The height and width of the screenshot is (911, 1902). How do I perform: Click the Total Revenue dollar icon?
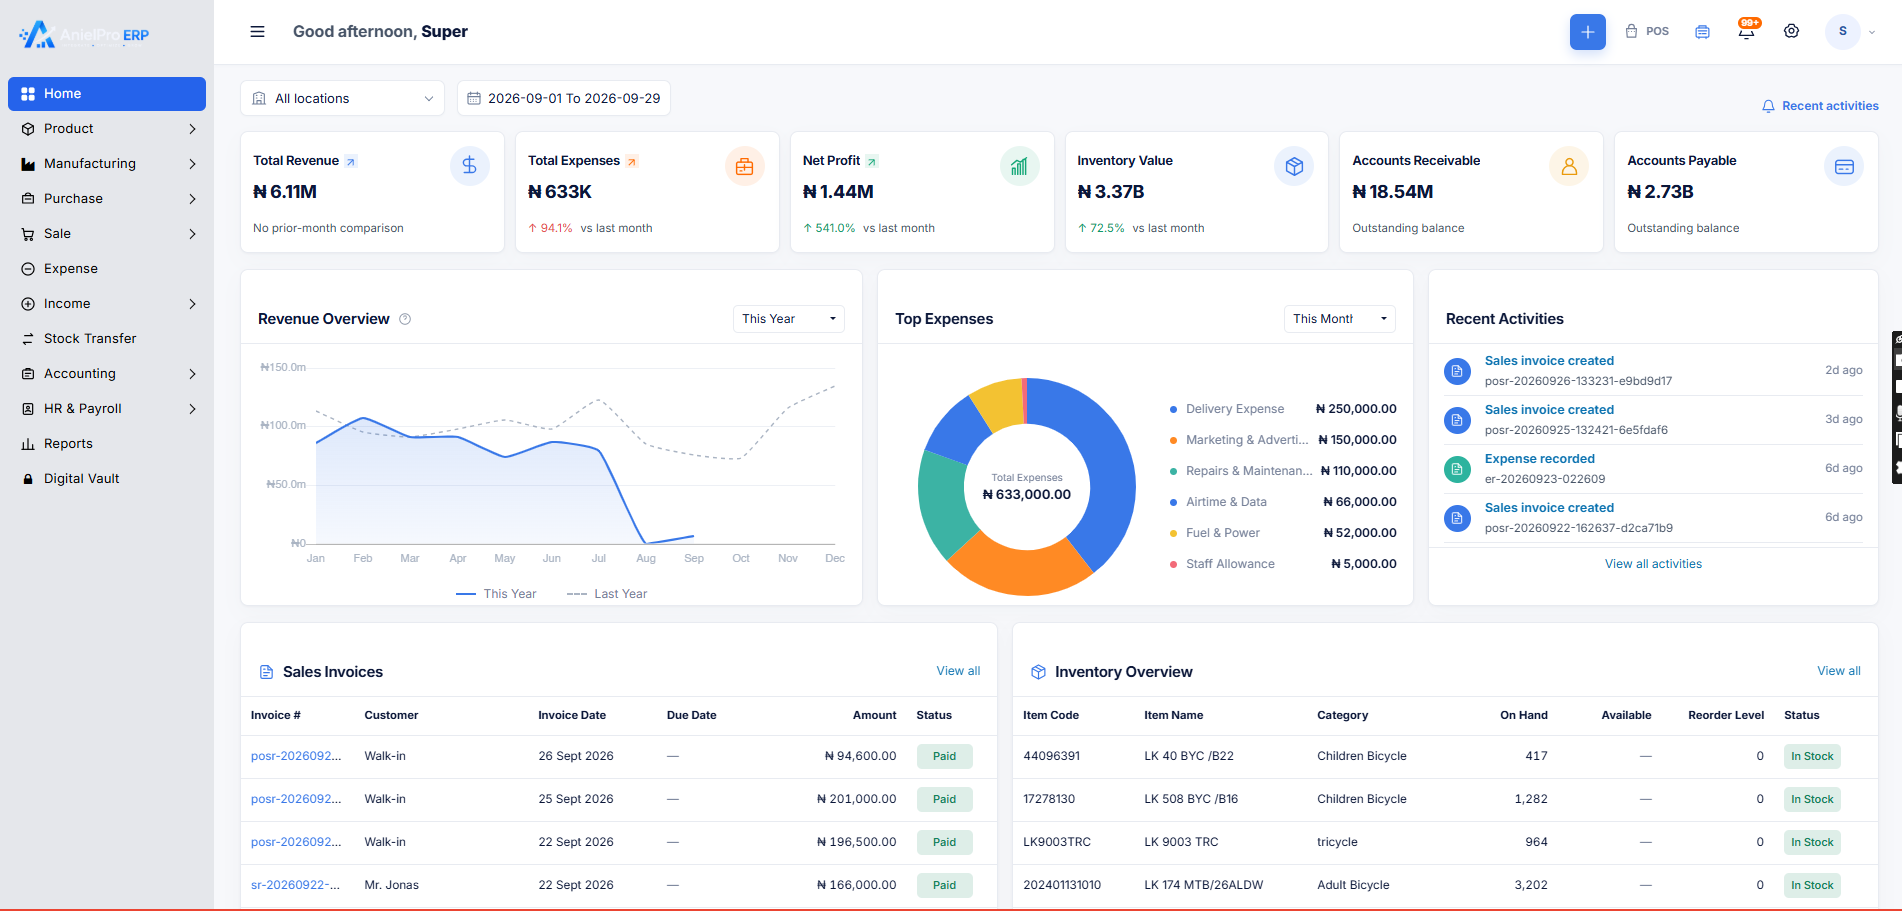tap(469, 166)
